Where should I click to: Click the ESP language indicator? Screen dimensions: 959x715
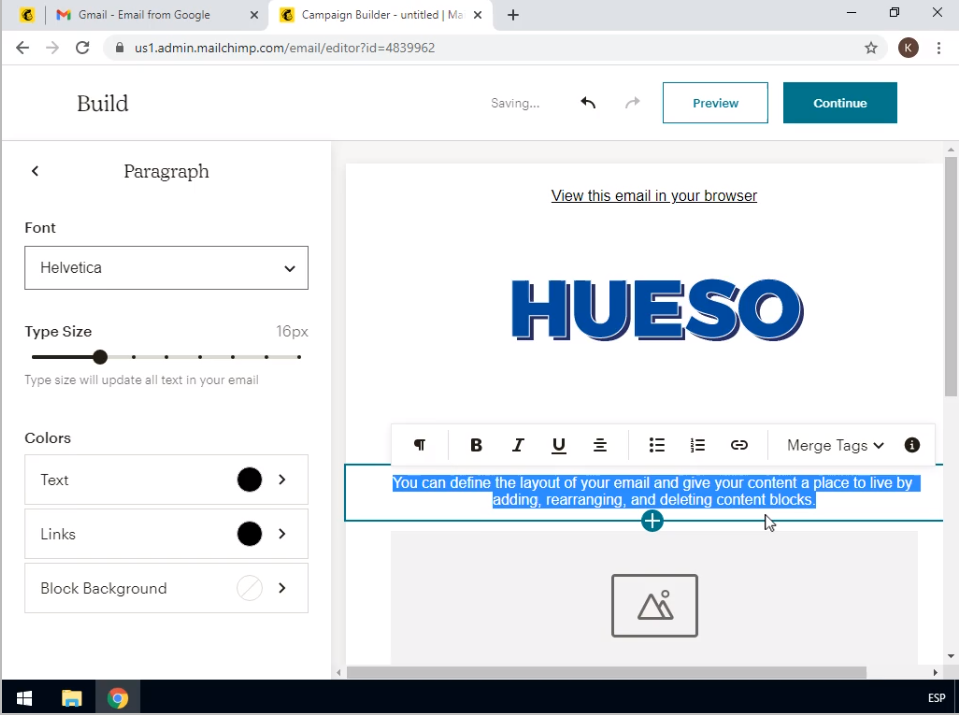936,698
